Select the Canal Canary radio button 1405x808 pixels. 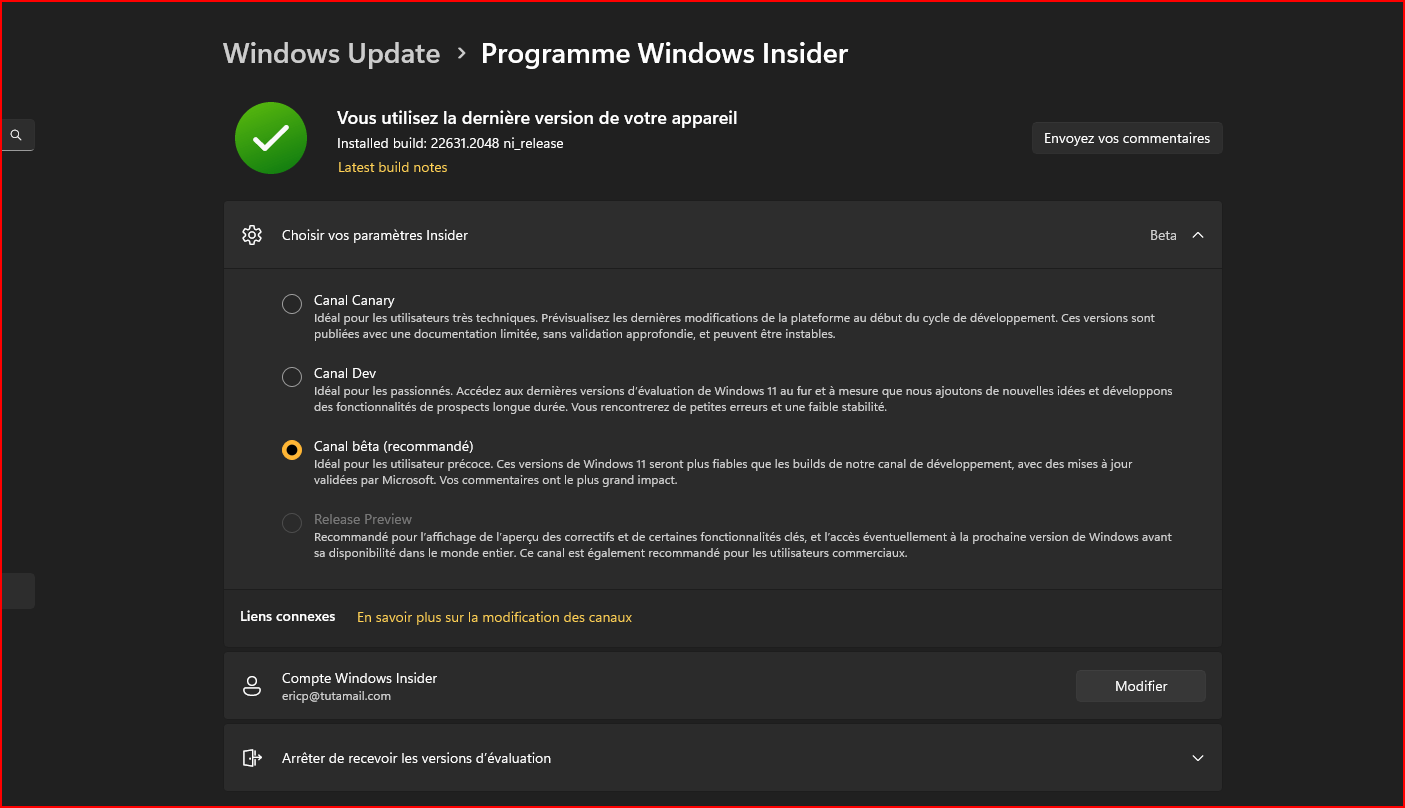click(x=292, y=304)
